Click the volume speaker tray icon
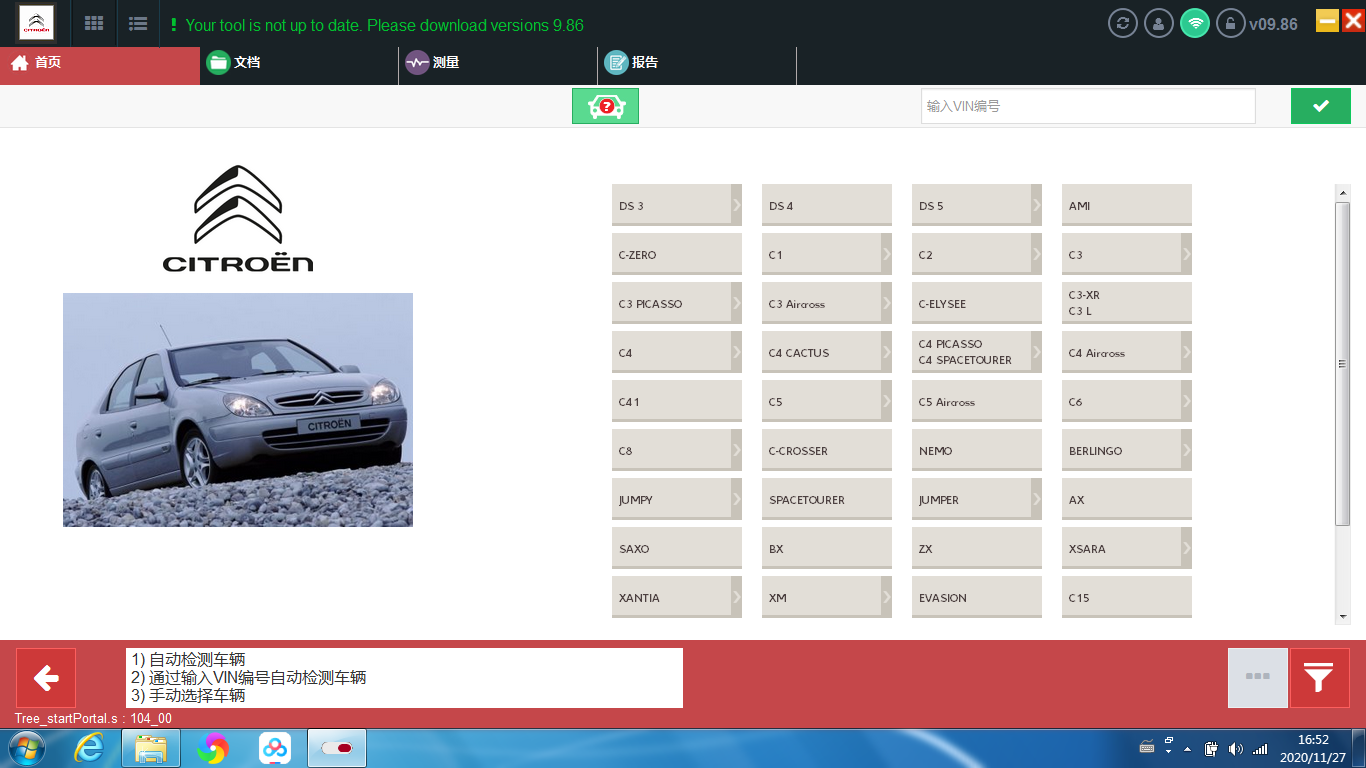 coord(1235,749)
